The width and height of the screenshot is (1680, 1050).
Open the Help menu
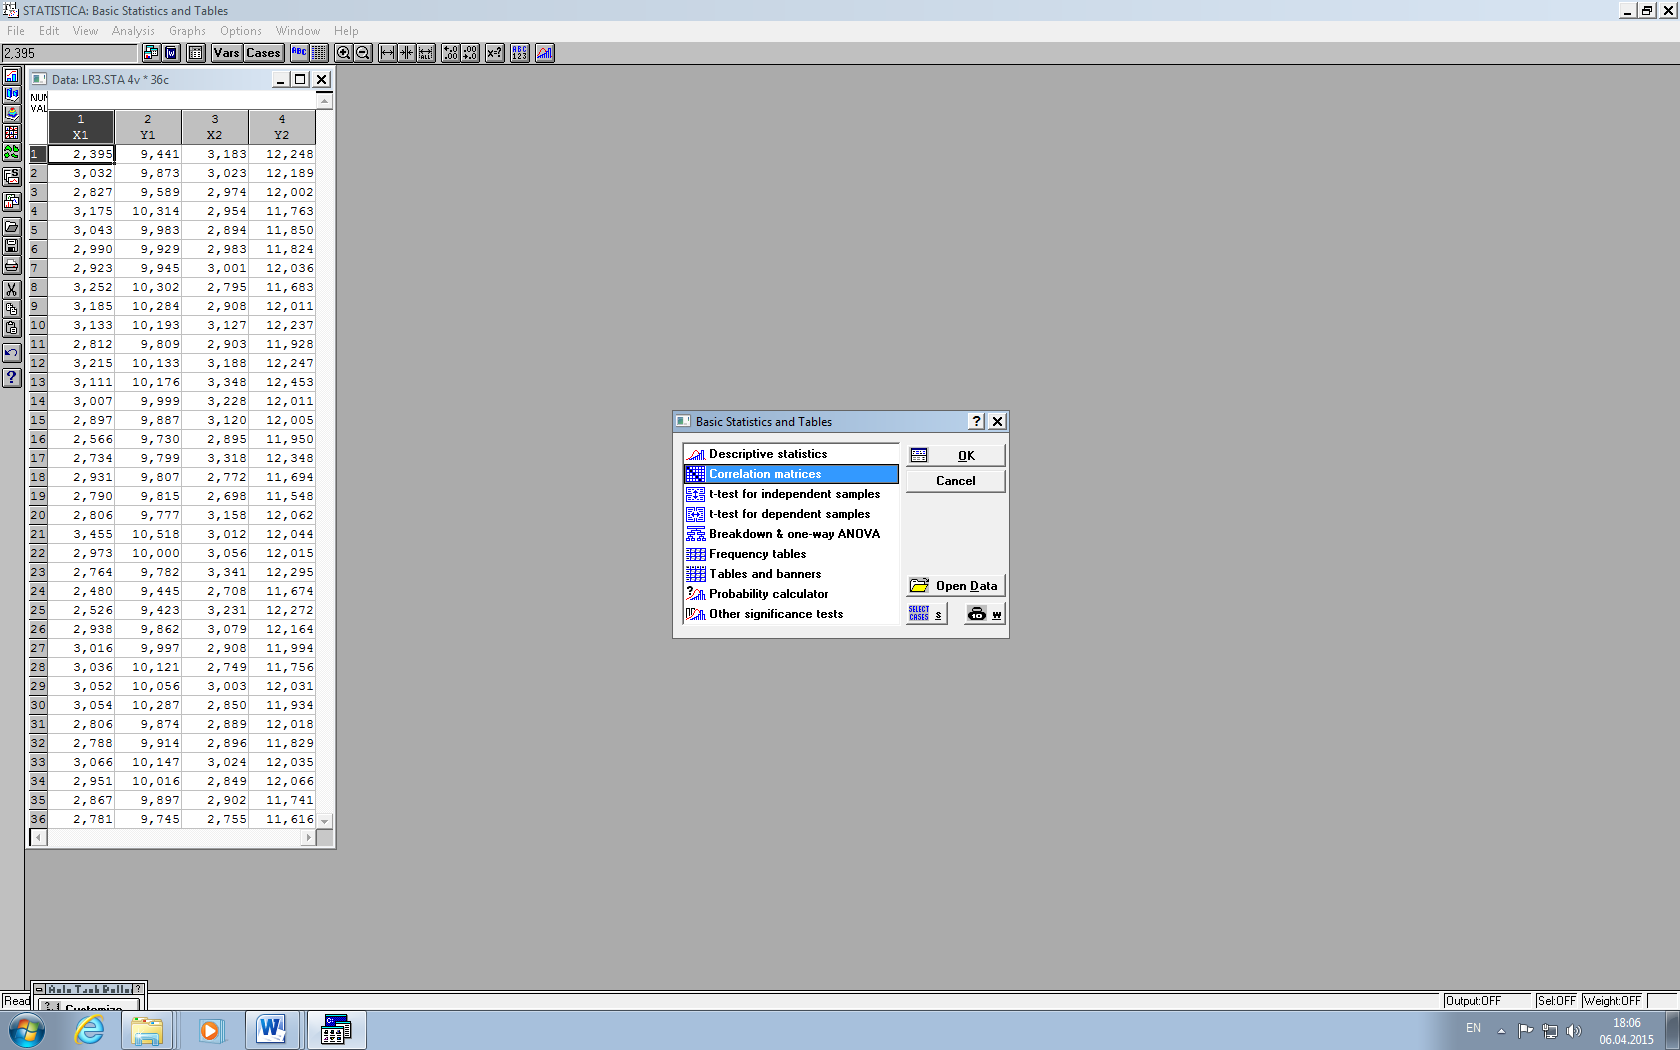coord(346,31)
